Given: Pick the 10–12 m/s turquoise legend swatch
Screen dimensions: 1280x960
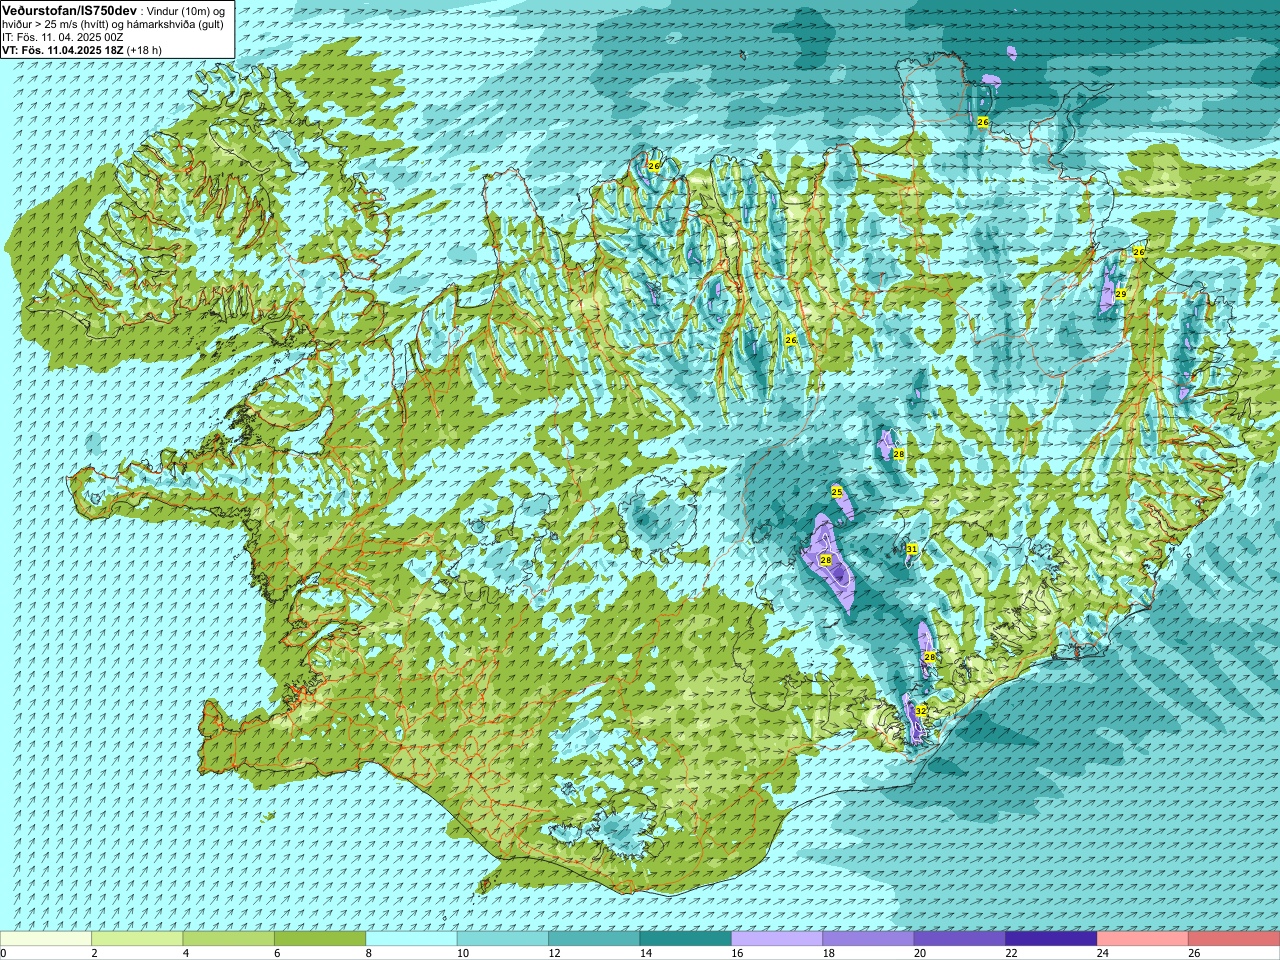Looking at the screenshot, I should tap(503, 939).
